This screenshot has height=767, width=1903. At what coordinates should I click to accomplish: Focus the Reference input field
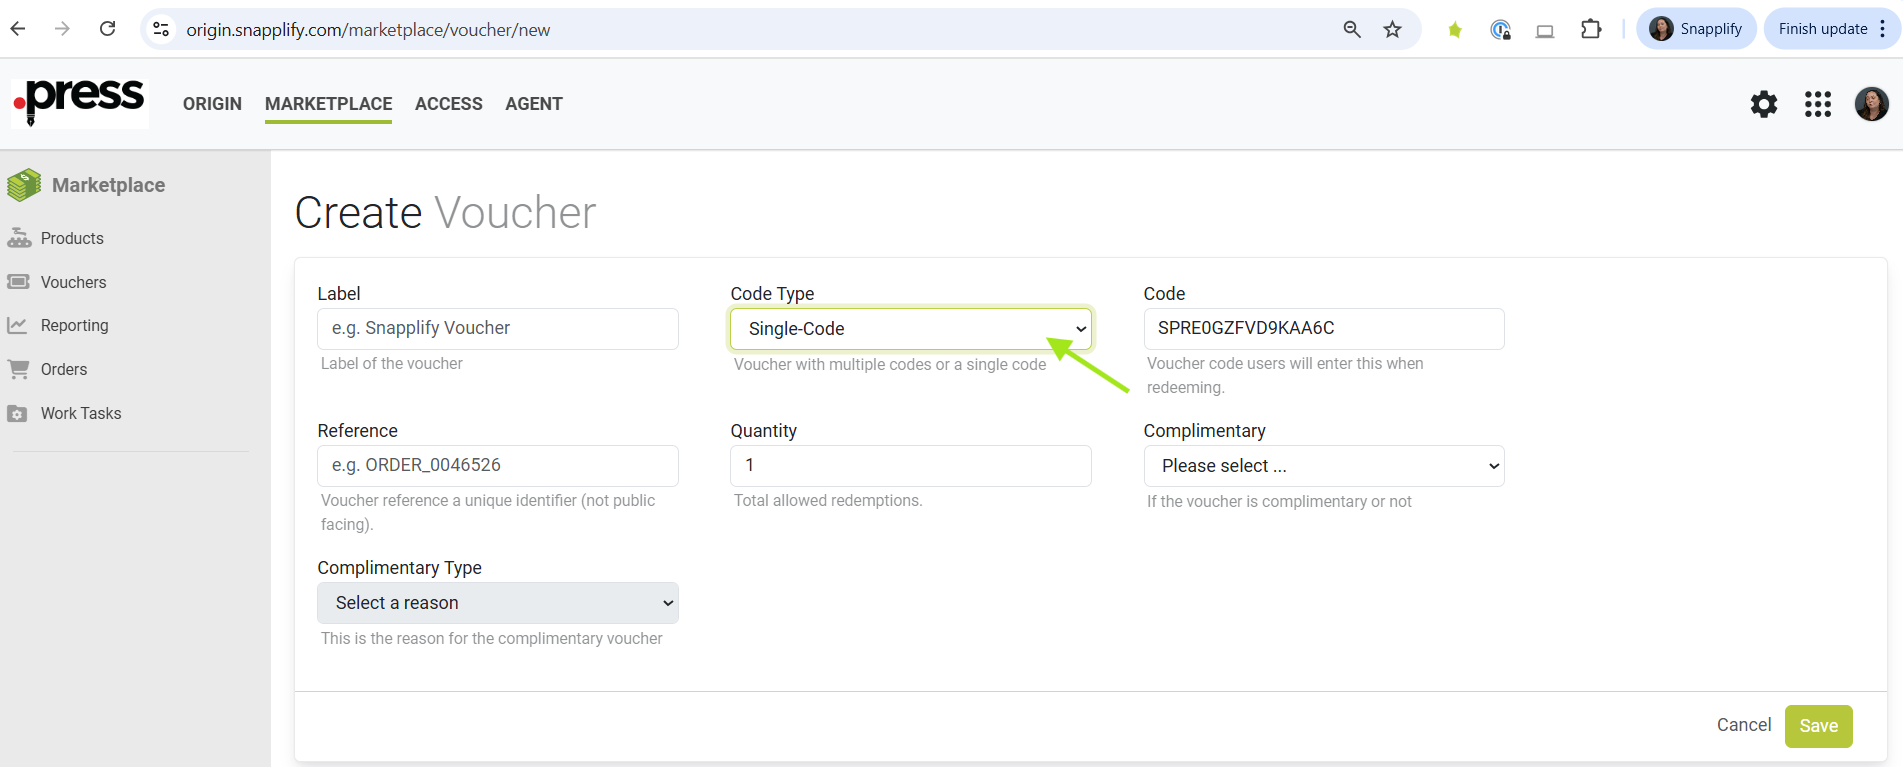(x=498, y=466)
